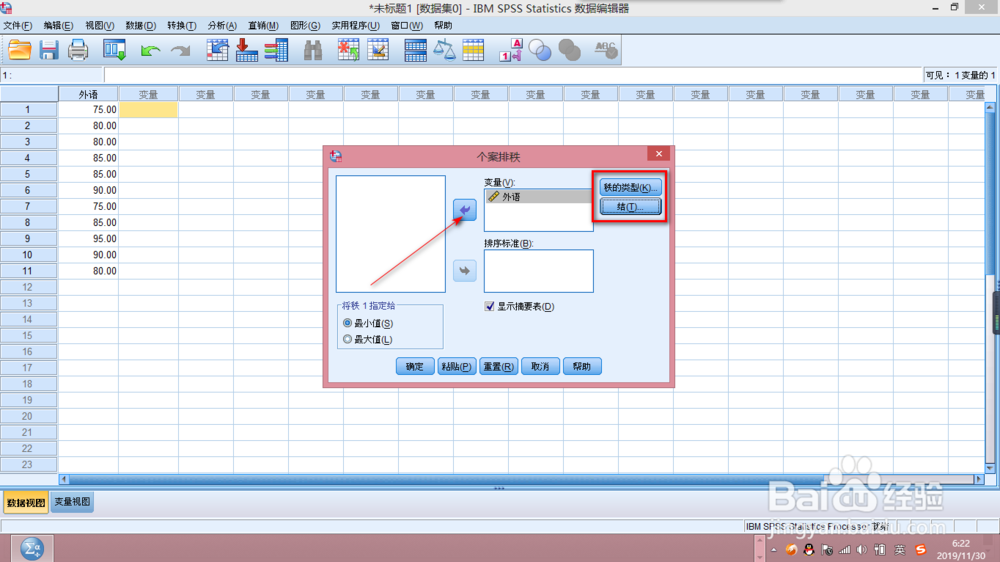
Task: Save the dataset with the floppy disk icon
Action: click(x=48, y=50)
